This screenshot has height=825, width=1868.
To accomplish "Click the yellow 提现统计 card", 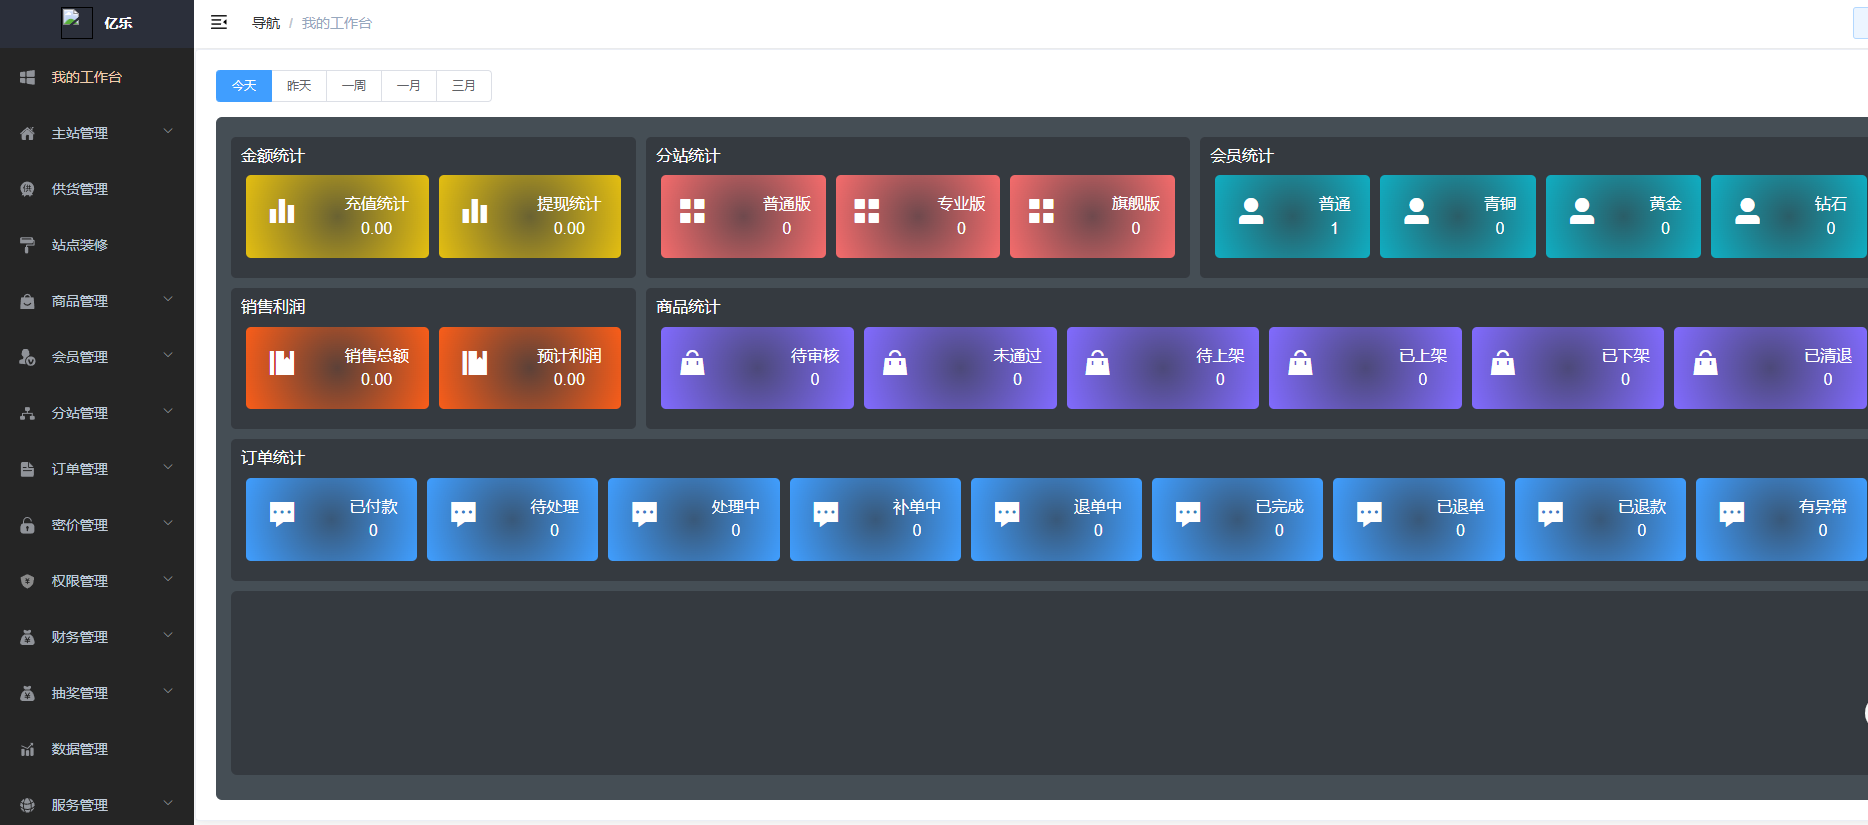I will coord(529,217).
